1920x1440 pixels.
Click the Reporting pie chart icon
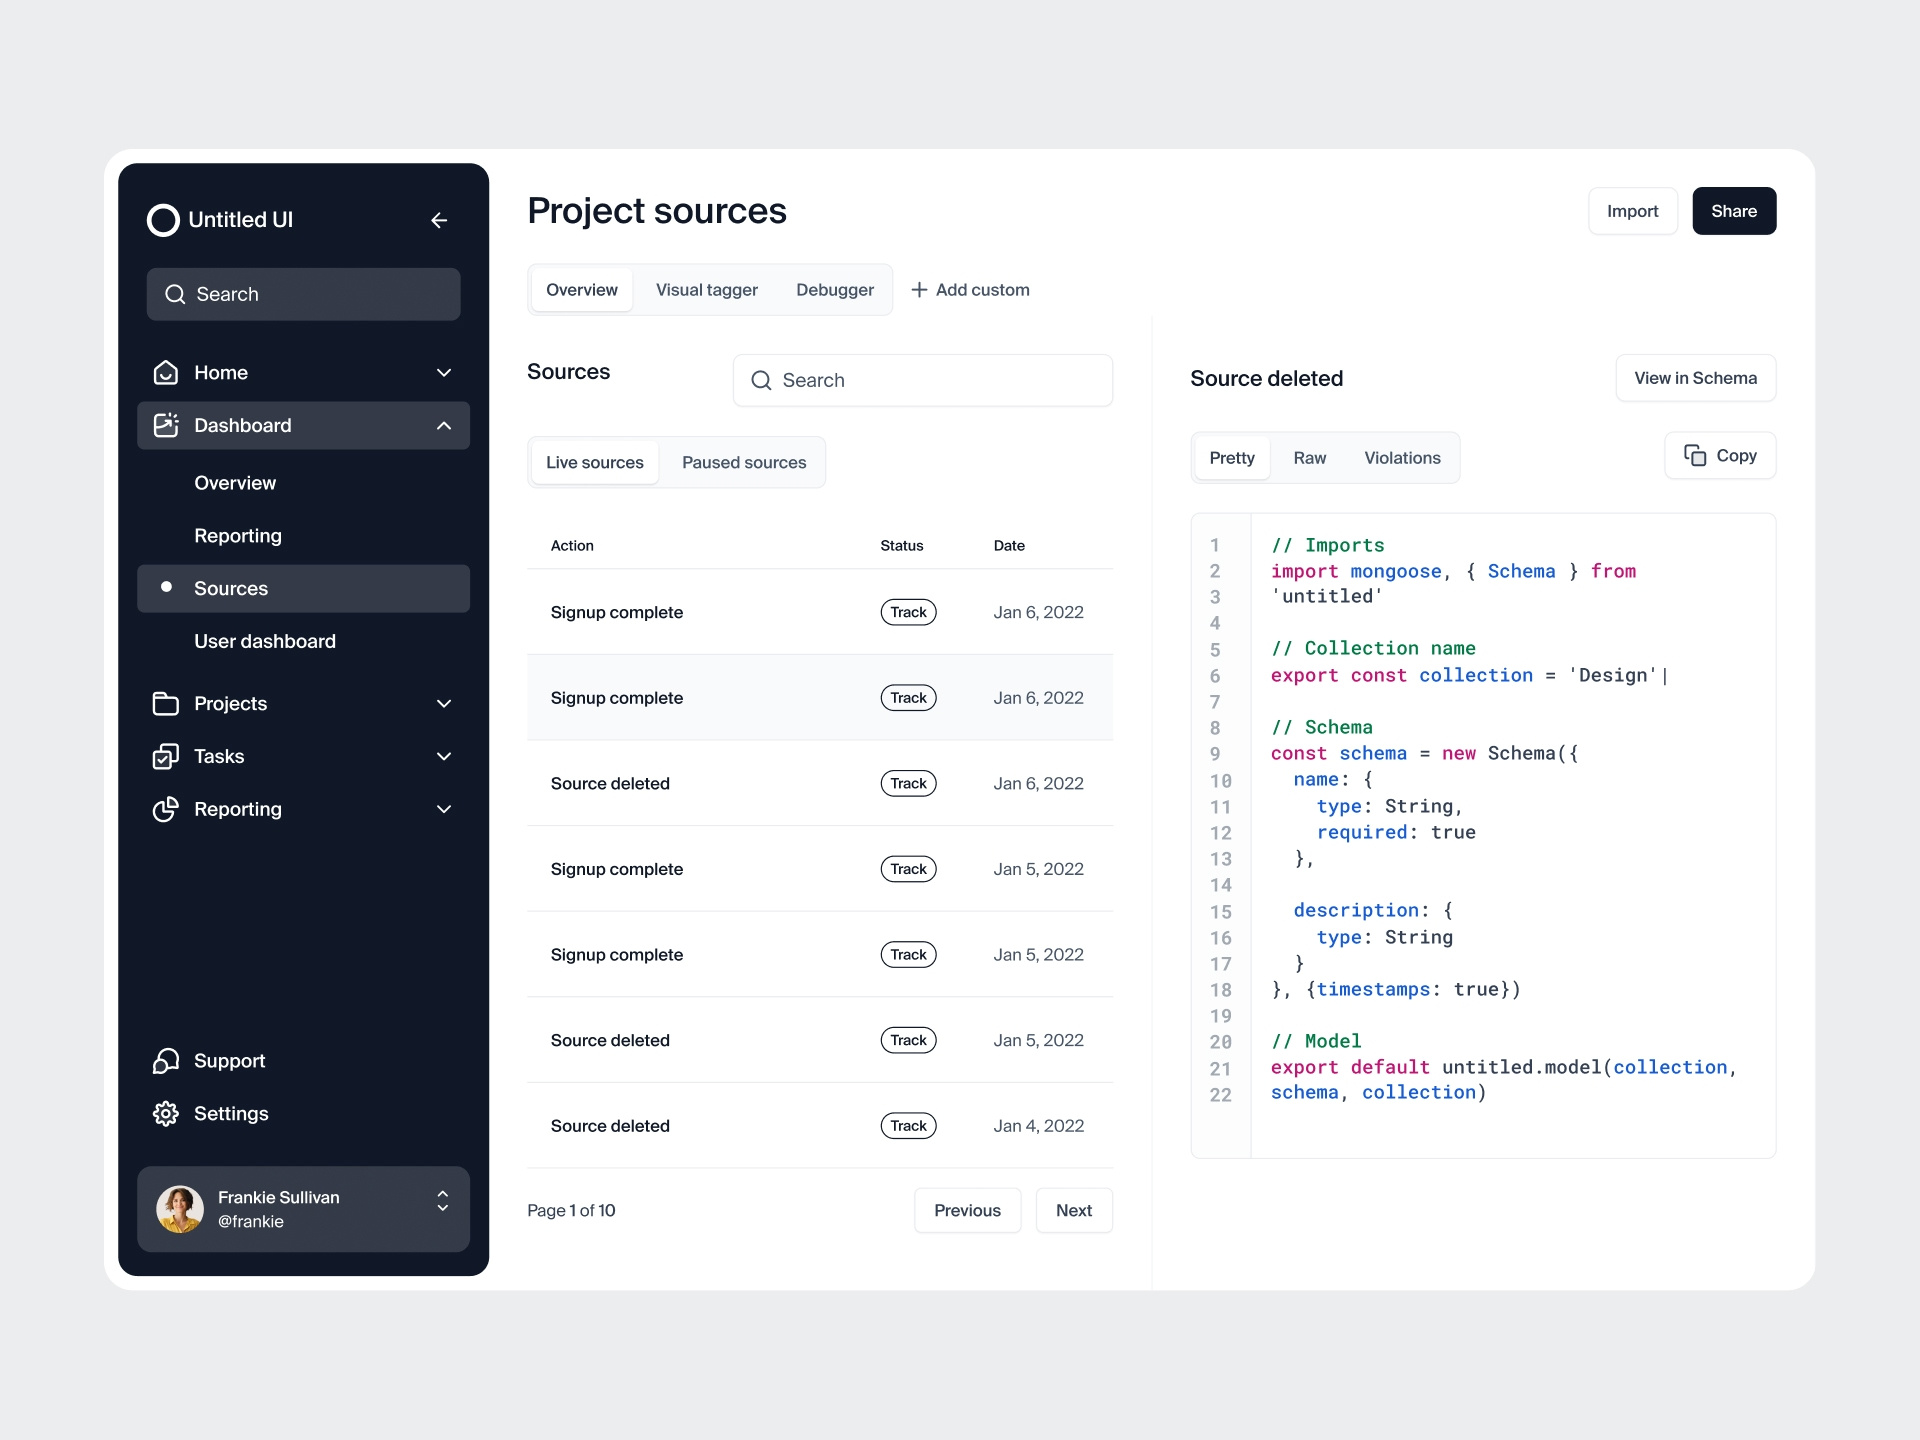(166, 810)
